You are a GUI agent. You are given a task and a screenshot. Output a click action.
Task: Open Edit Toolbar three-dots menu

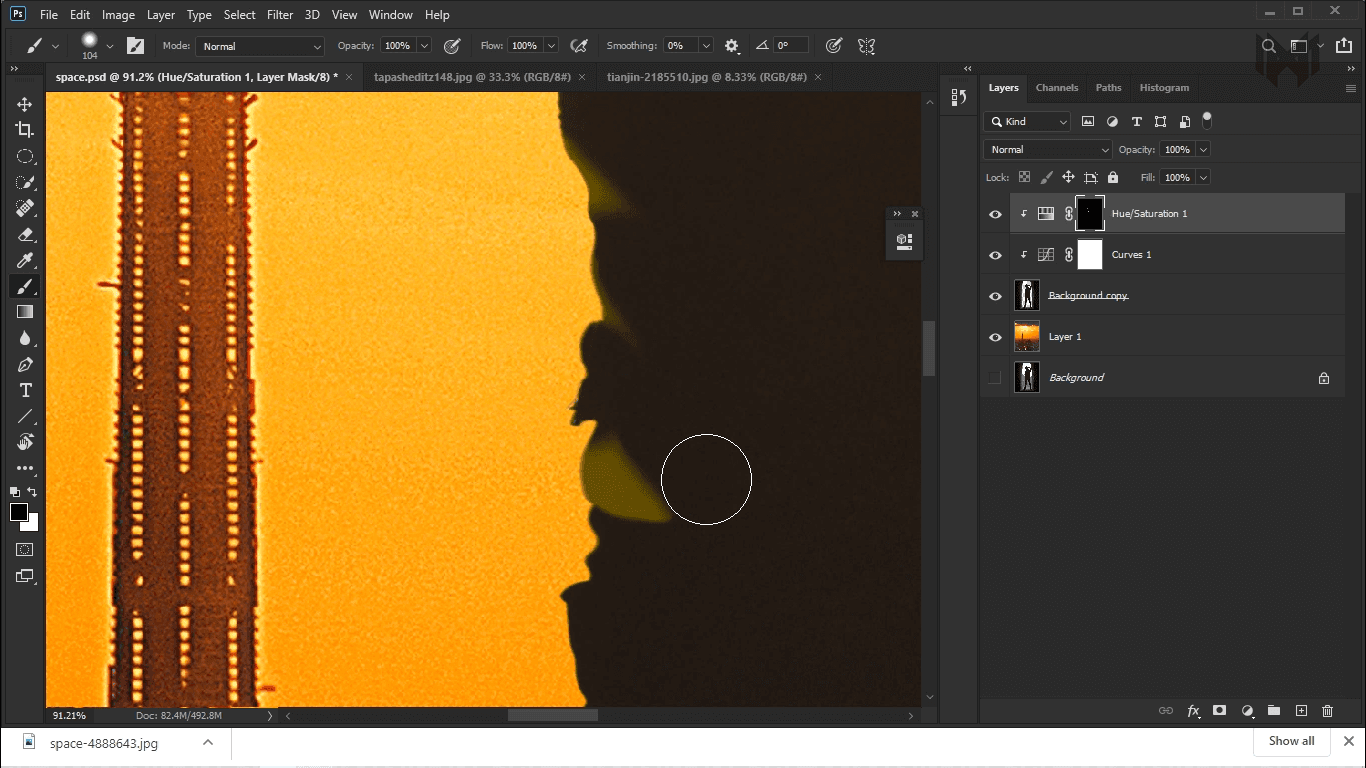pyautogui.click(x=25, y=468)
